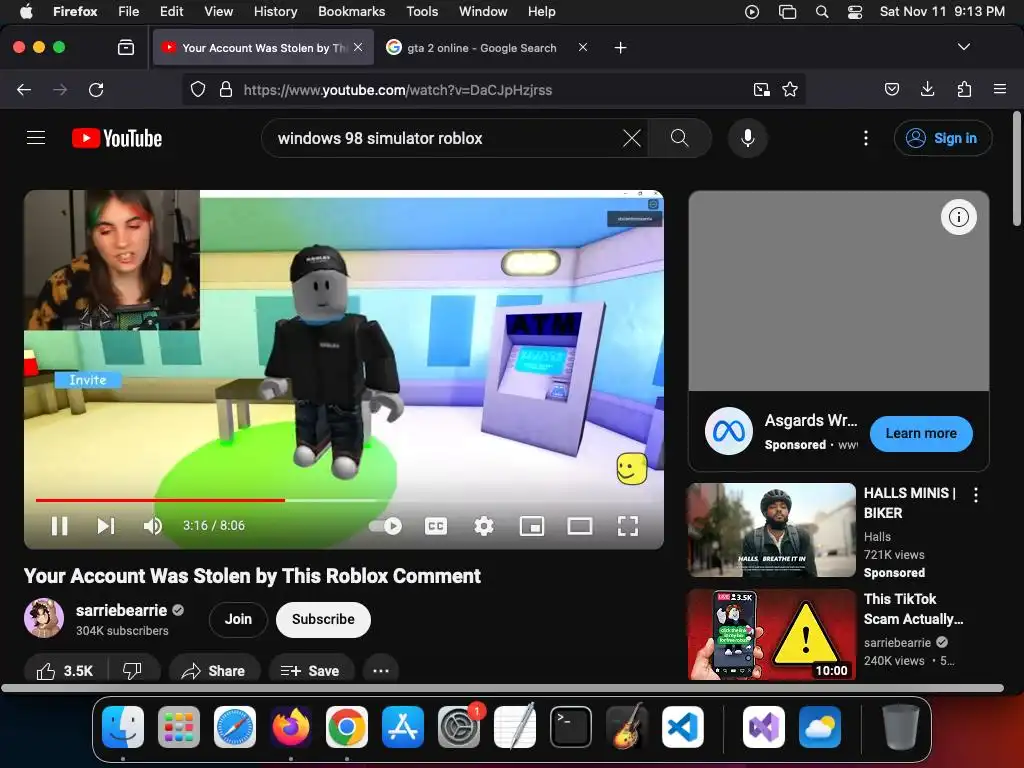Click Learn more on Asgards ad
Viewport: 1024px width, 768px height.
pyautogui.click(x=921, y=433)
